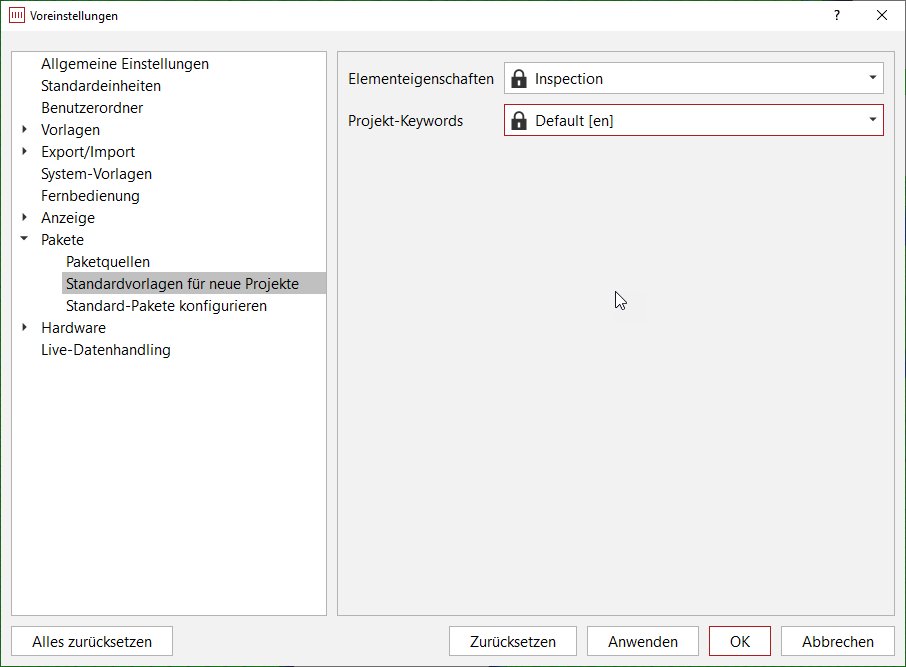Select Standard-Pakete konfigurieren entry
906x667 pixels.
pyautogui.click(x=166, y=306)
